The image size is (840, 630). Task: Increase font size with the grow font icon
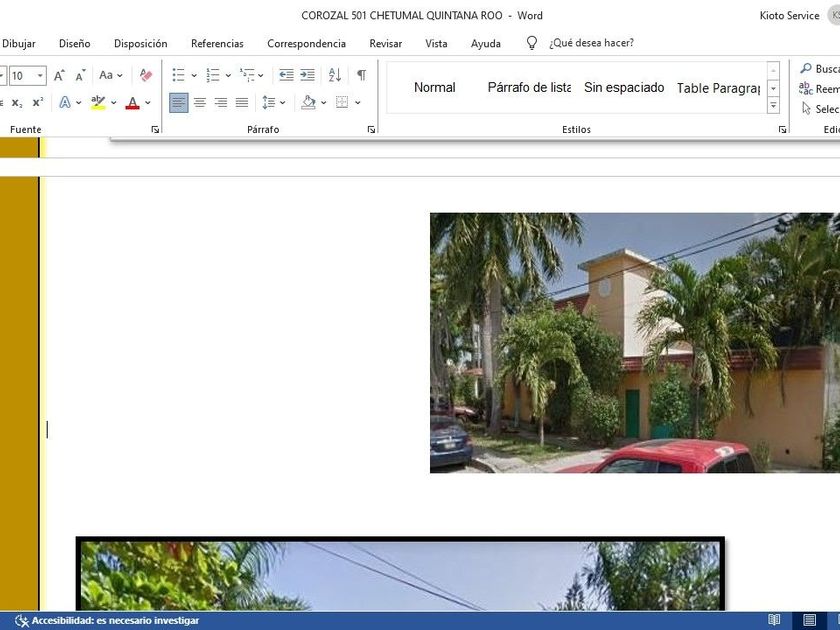click(59, 75)
